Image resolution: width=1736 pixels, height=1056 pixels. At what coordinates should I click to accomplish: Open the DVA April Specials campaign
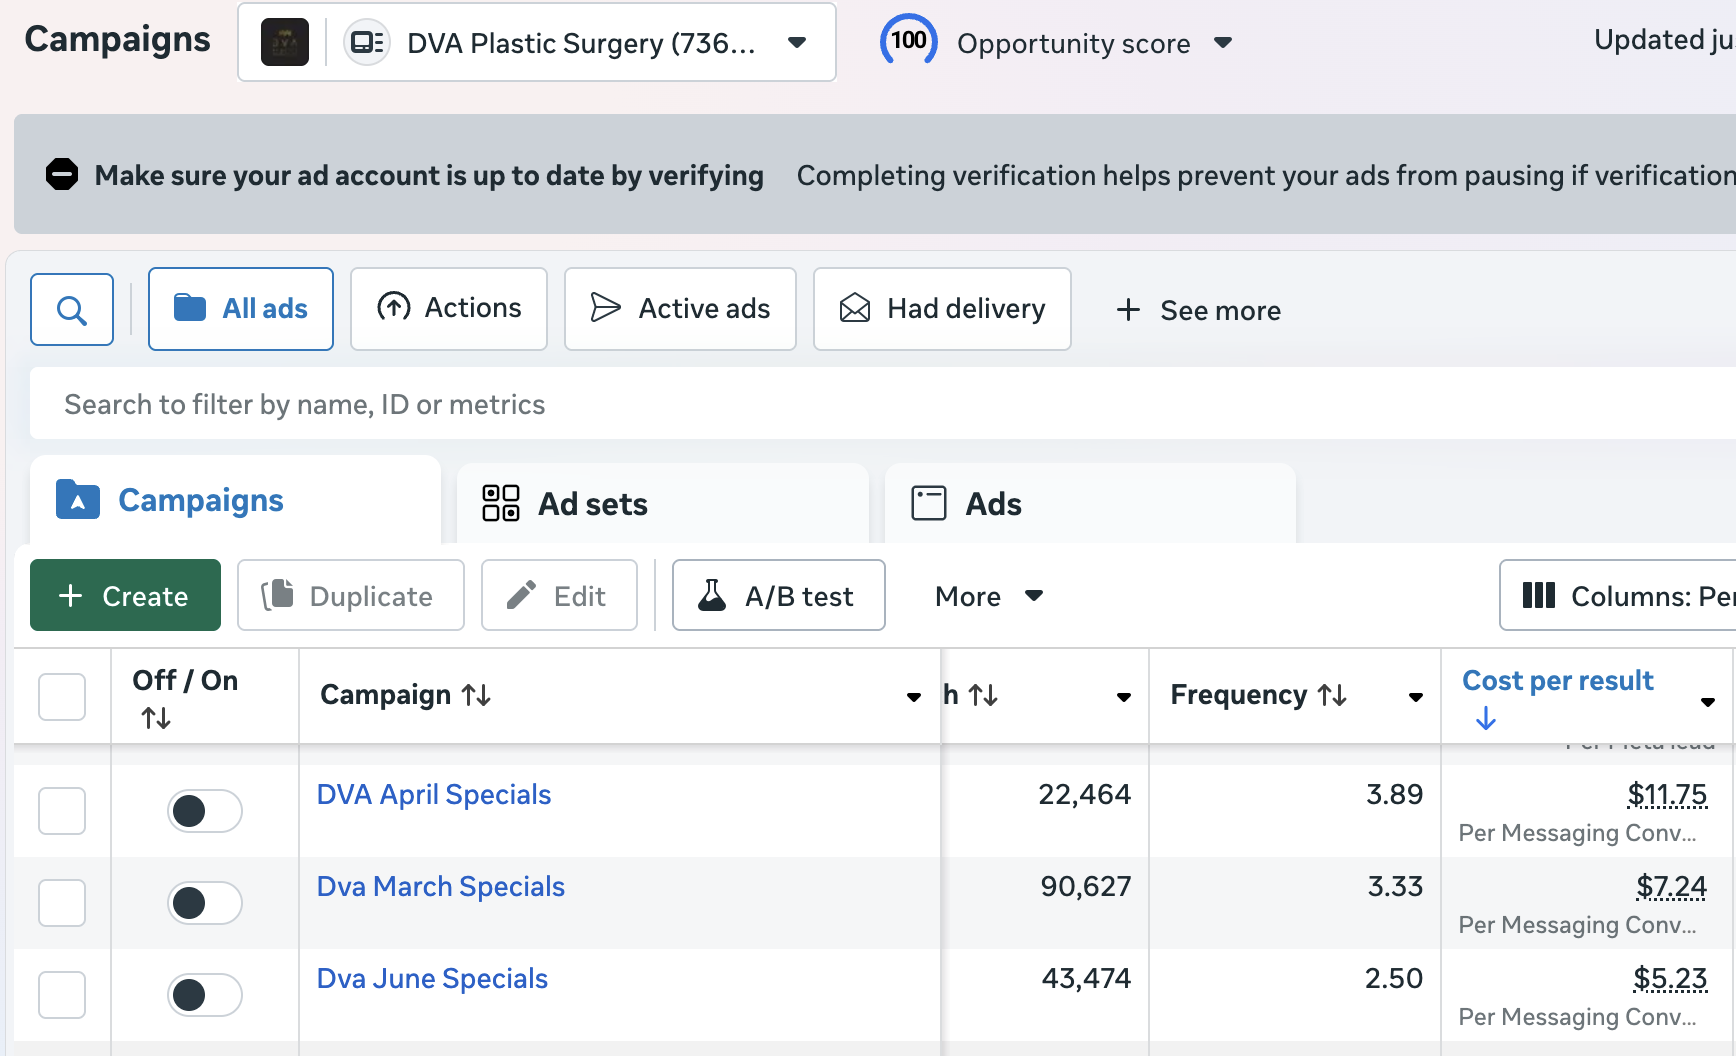tap(434, 795)
